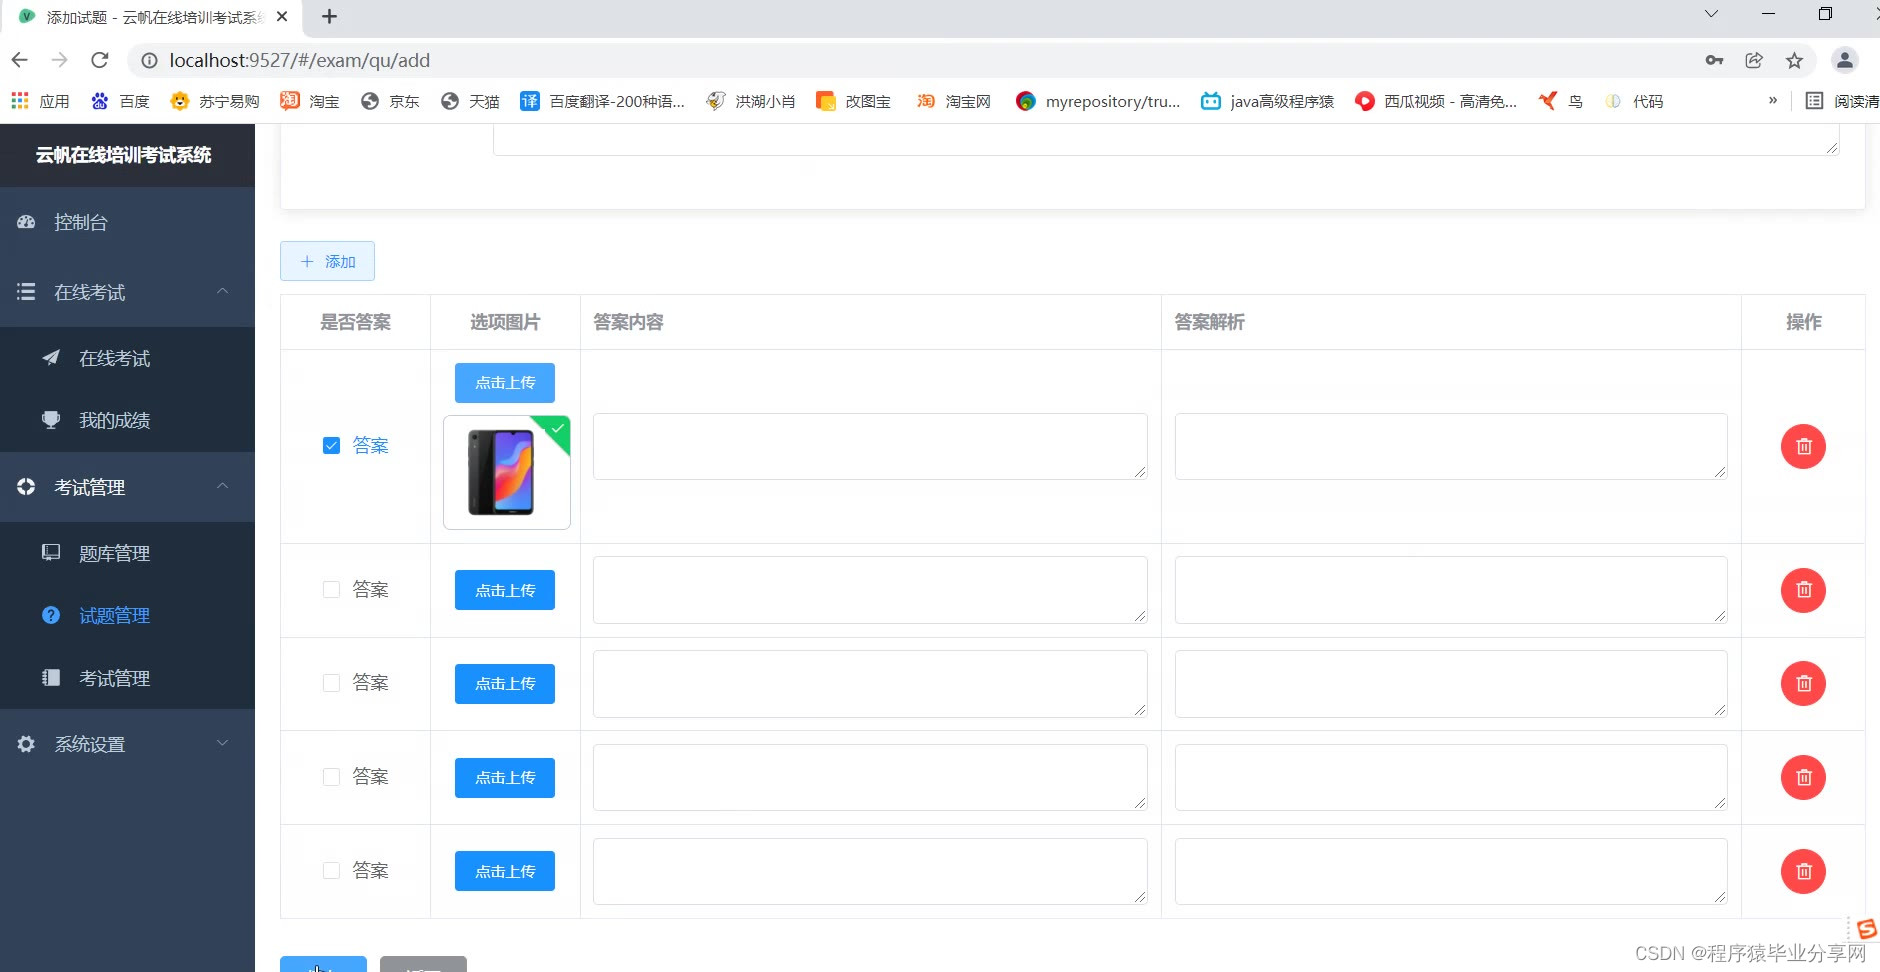Click the uploaded phone image thumbnail
The height and width of the screenshot is (972, 1880).
click(507, 472)
